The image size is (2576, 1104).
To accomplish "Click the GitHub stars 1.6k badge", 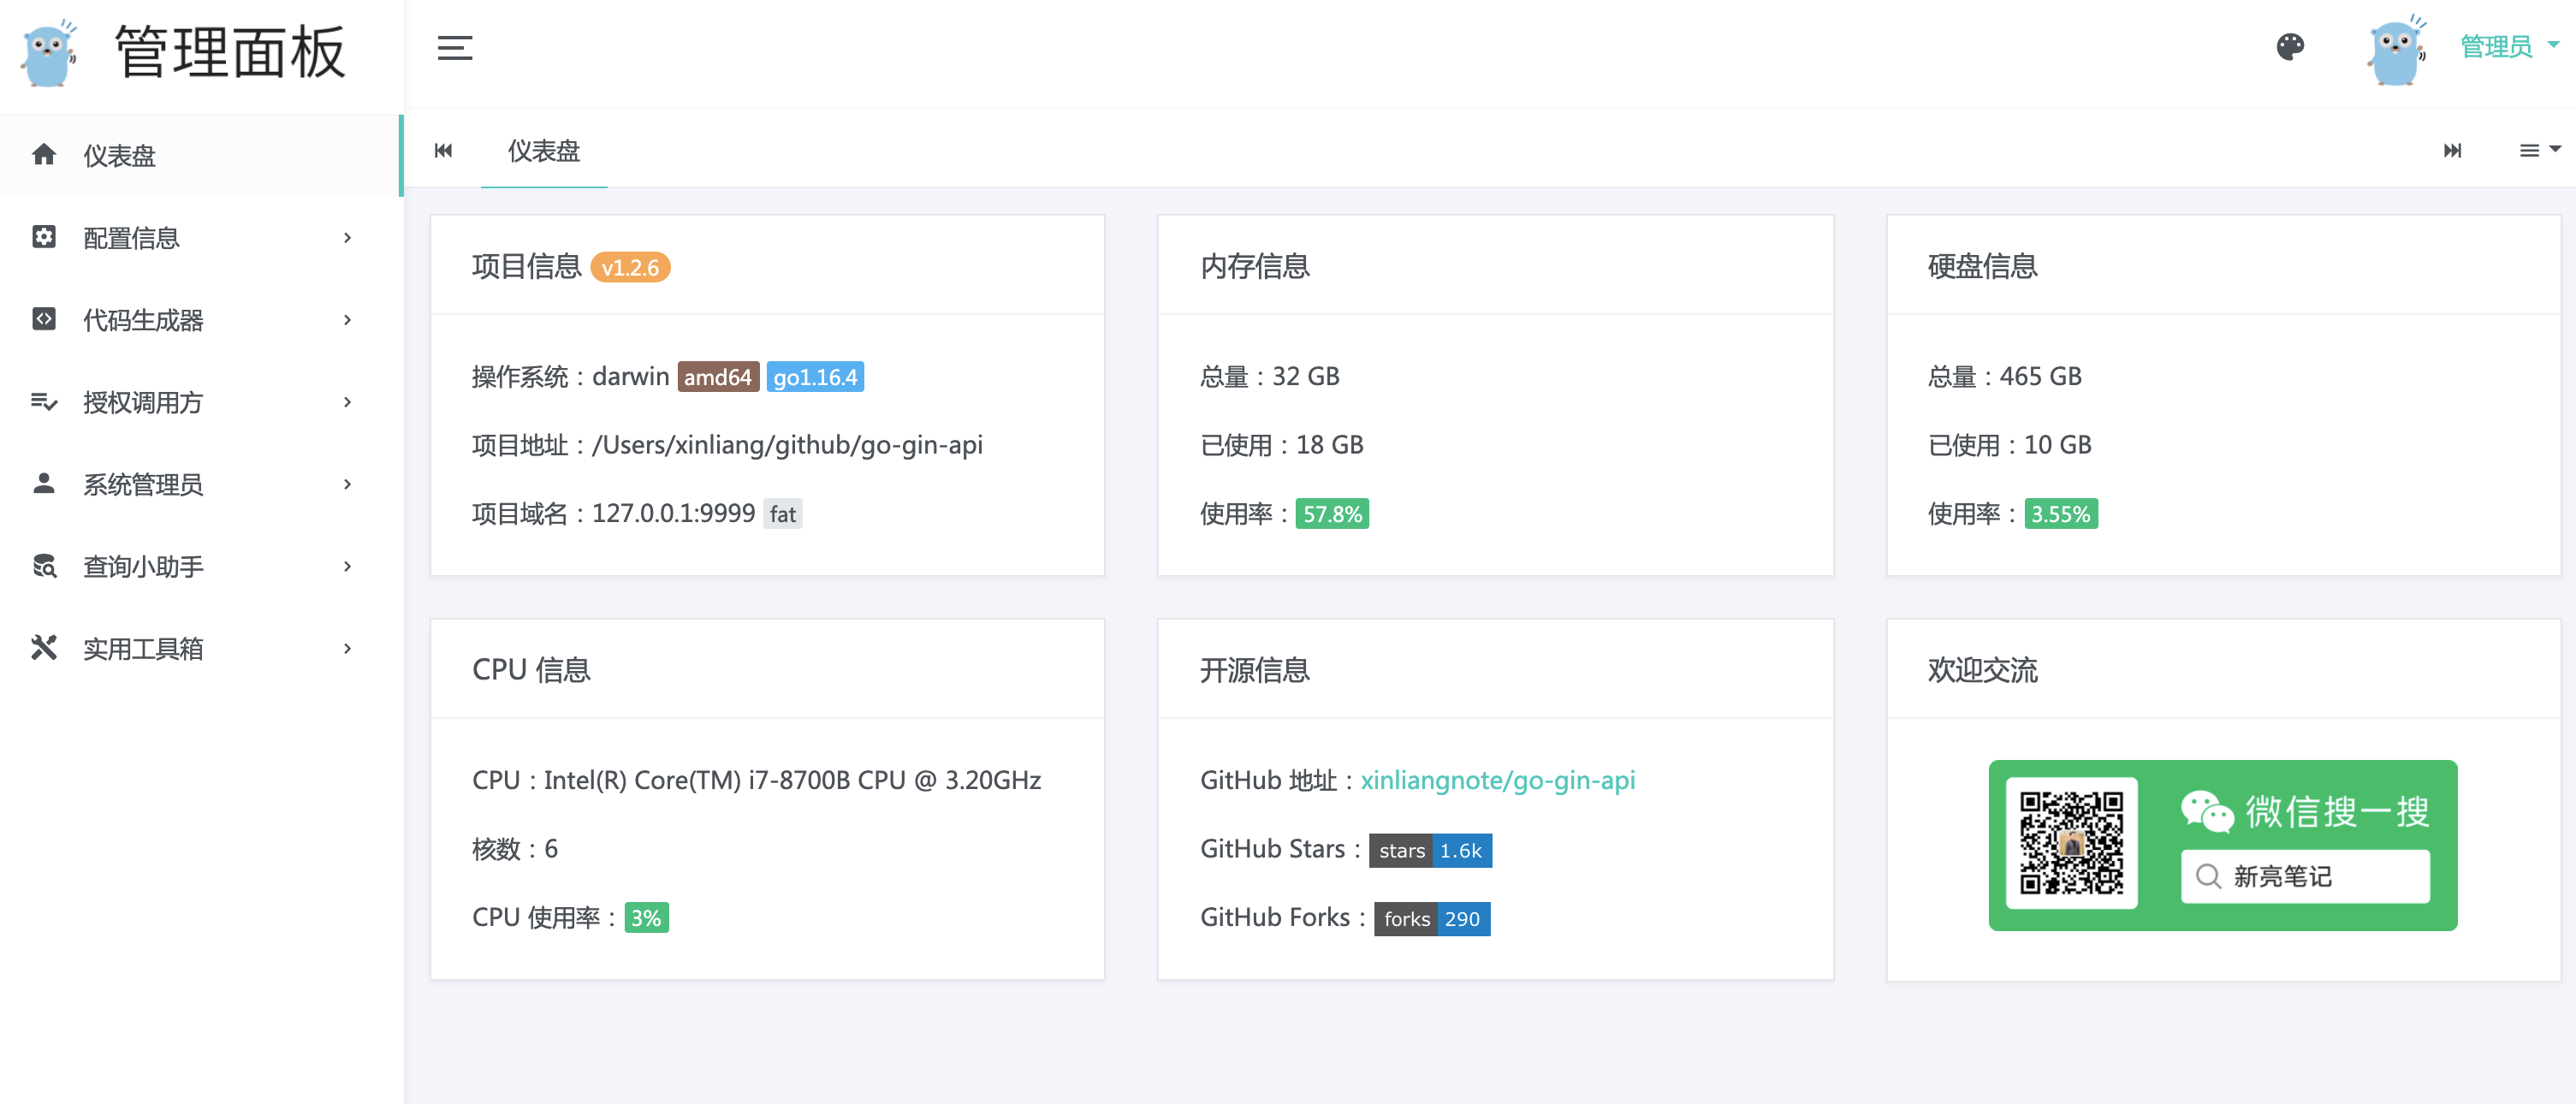I will click(1430, 850).
